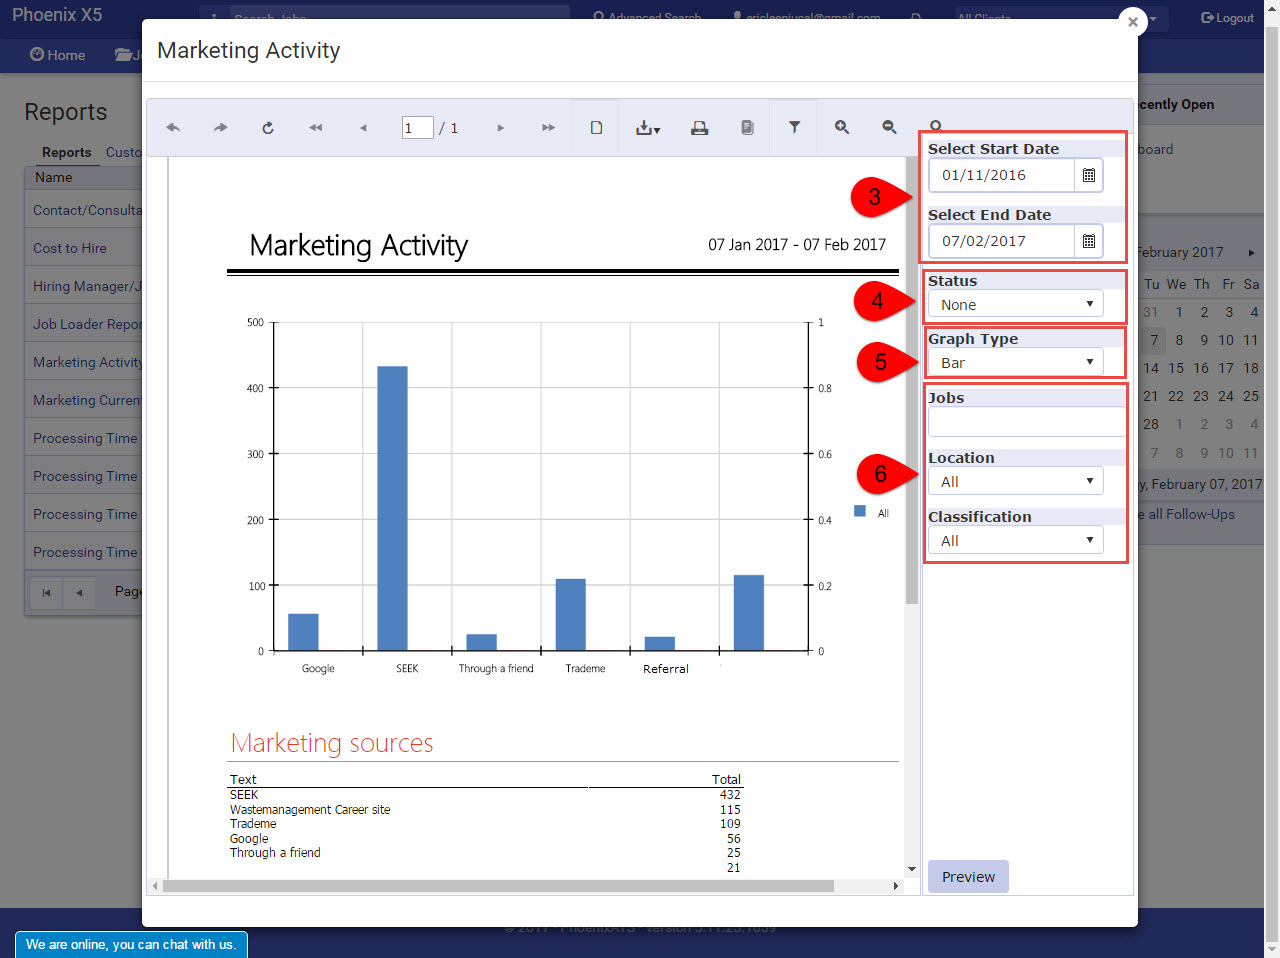This screenshot has width=1280, height=958.
Task: Click previous-page button in background reports pager
Action: click(x=80, y=593)
